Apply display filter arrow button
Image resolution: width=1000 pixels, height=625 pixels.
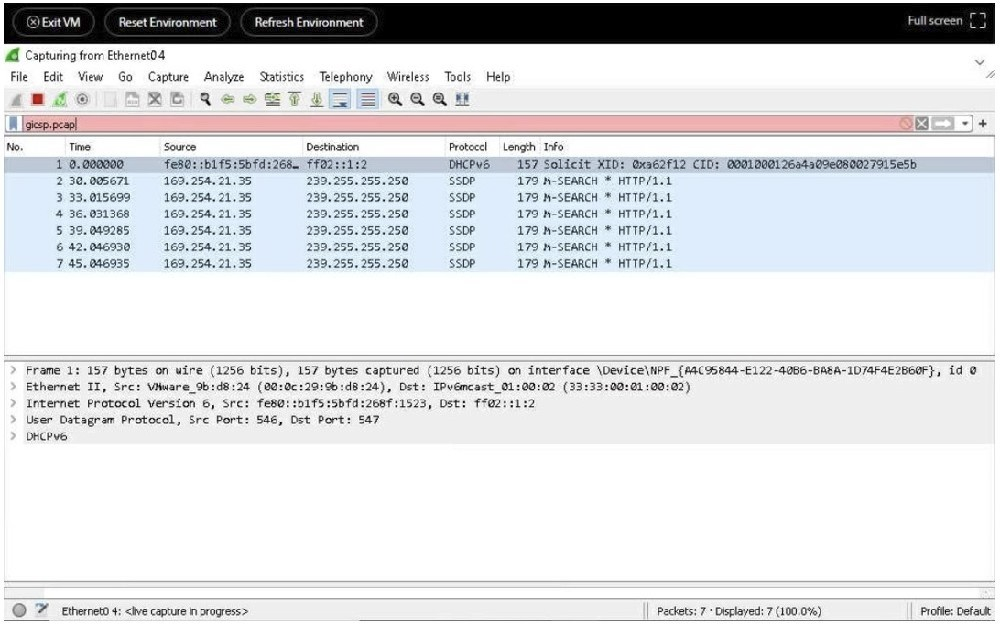click(943, 124)
